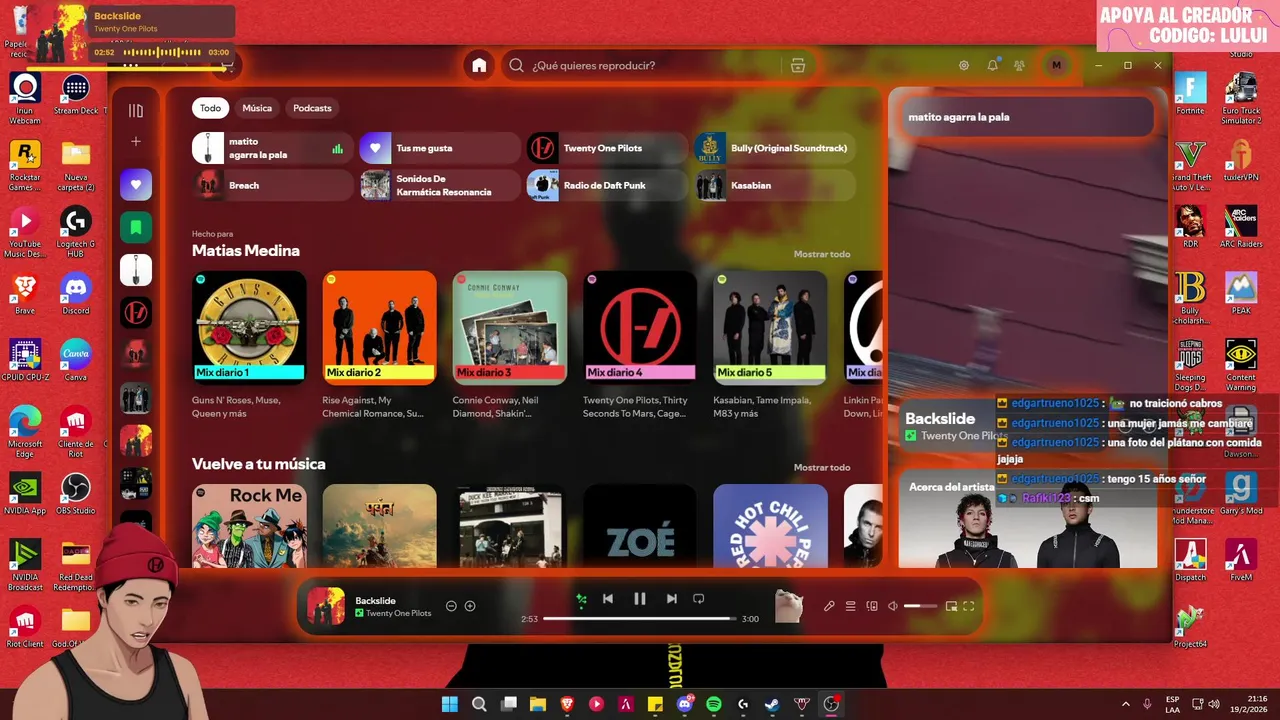Open the 'Kasabian' shortcut tile
The width and height of the screenshot is (1280, 720).
click(x=775, y=185)
